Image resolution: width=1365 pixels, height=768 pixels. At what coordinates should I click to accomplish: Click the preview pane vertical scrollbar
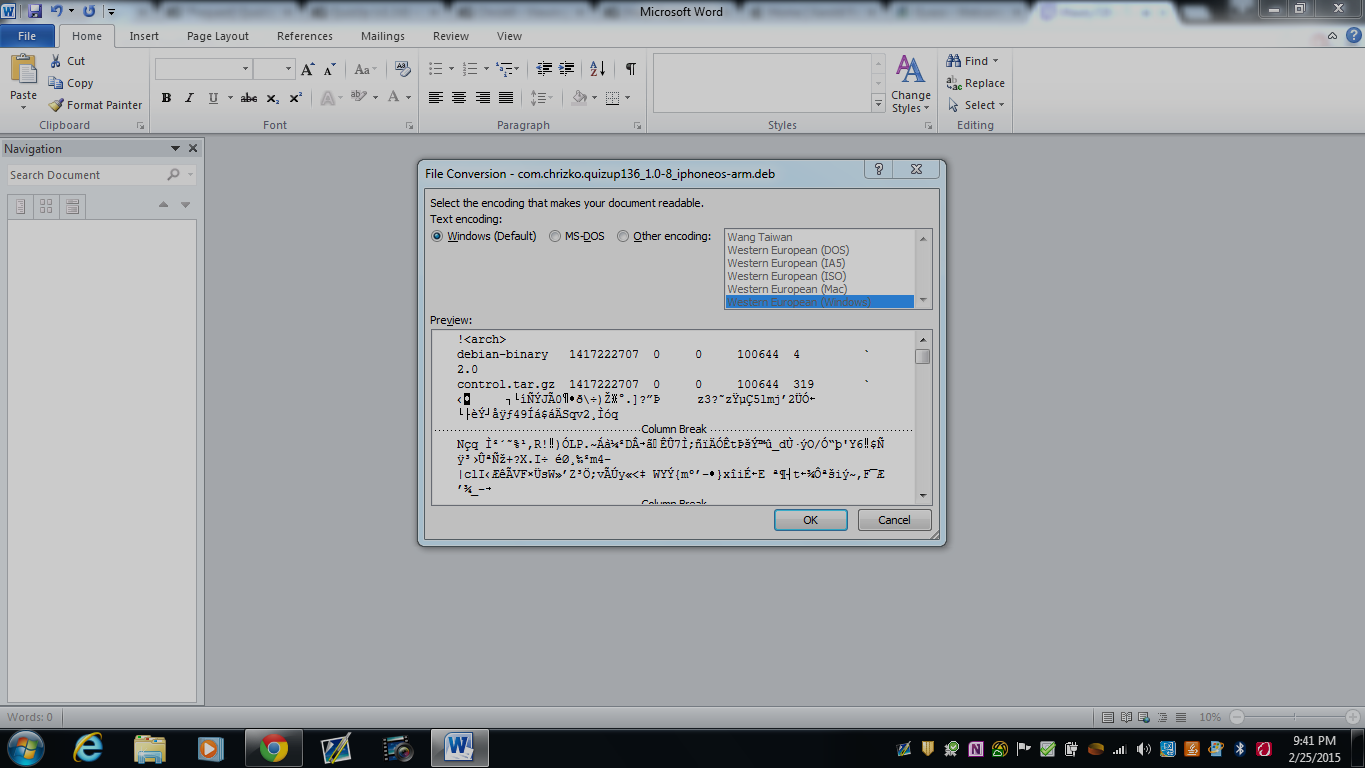point(923,417)
